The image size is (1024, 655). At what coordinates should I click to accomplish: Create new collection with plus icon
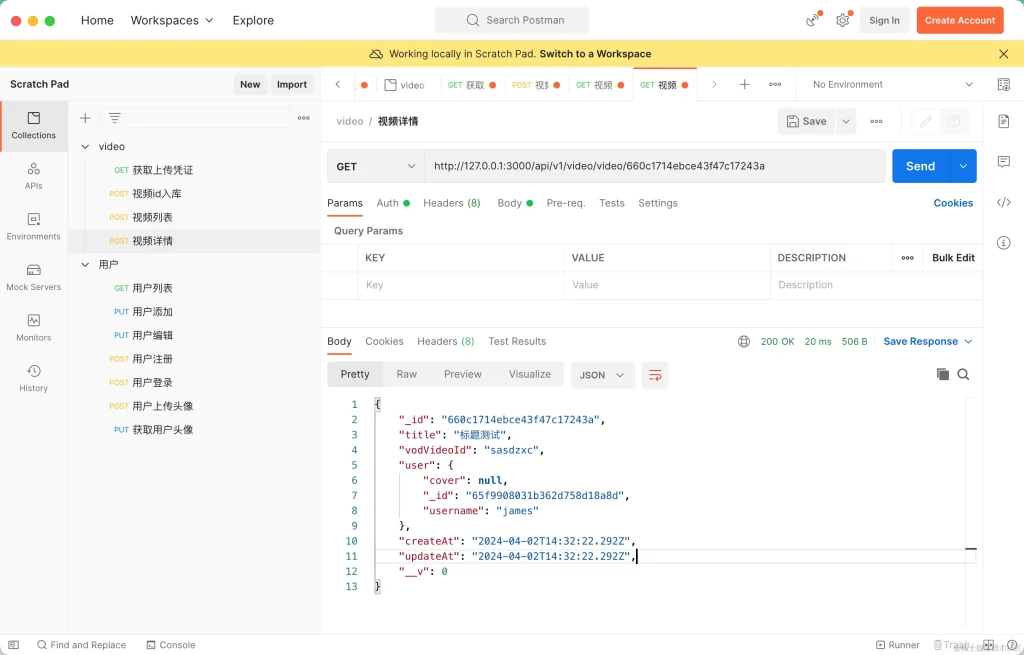[85, 118]
